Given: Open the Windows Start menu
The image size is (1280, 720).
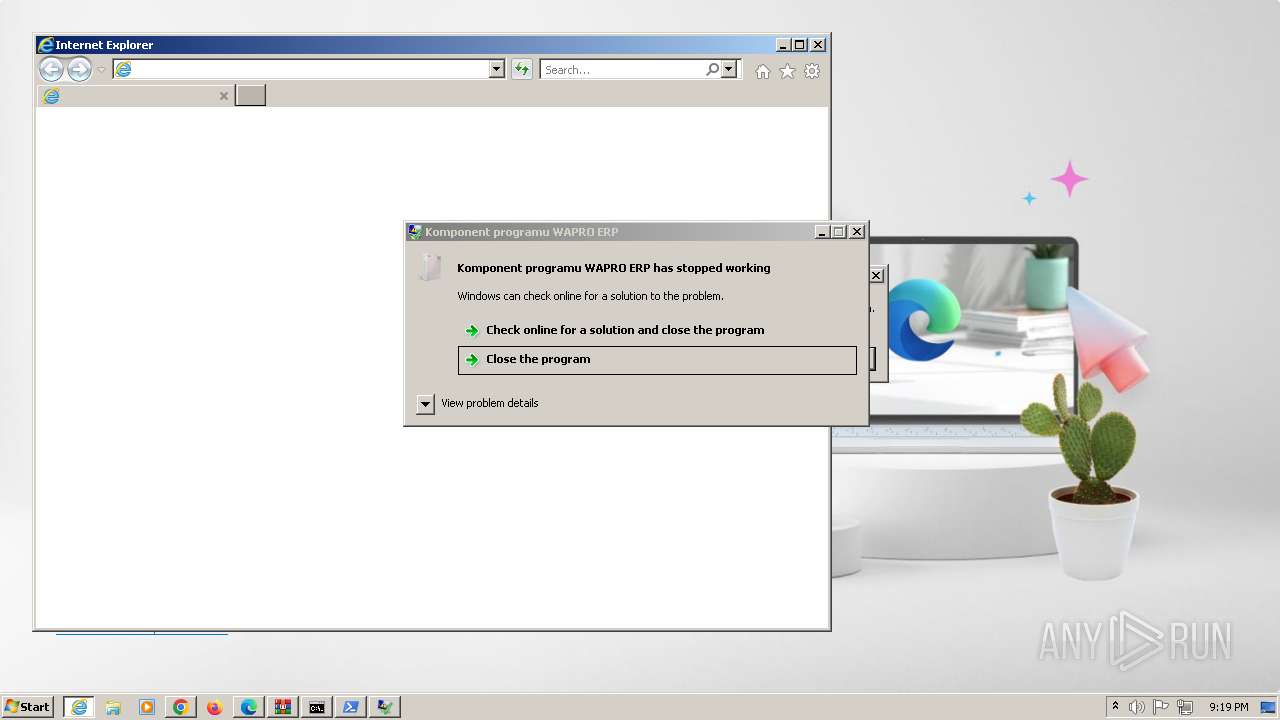Looking at the screenshot, I should click(x=27, y=707).
